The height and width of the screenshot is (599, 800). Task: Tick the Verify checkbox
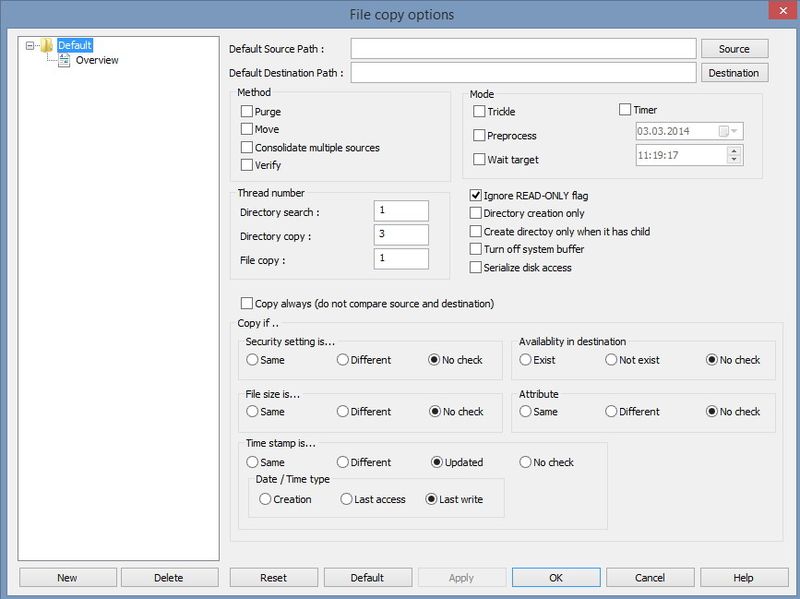[x=247, y=165]
